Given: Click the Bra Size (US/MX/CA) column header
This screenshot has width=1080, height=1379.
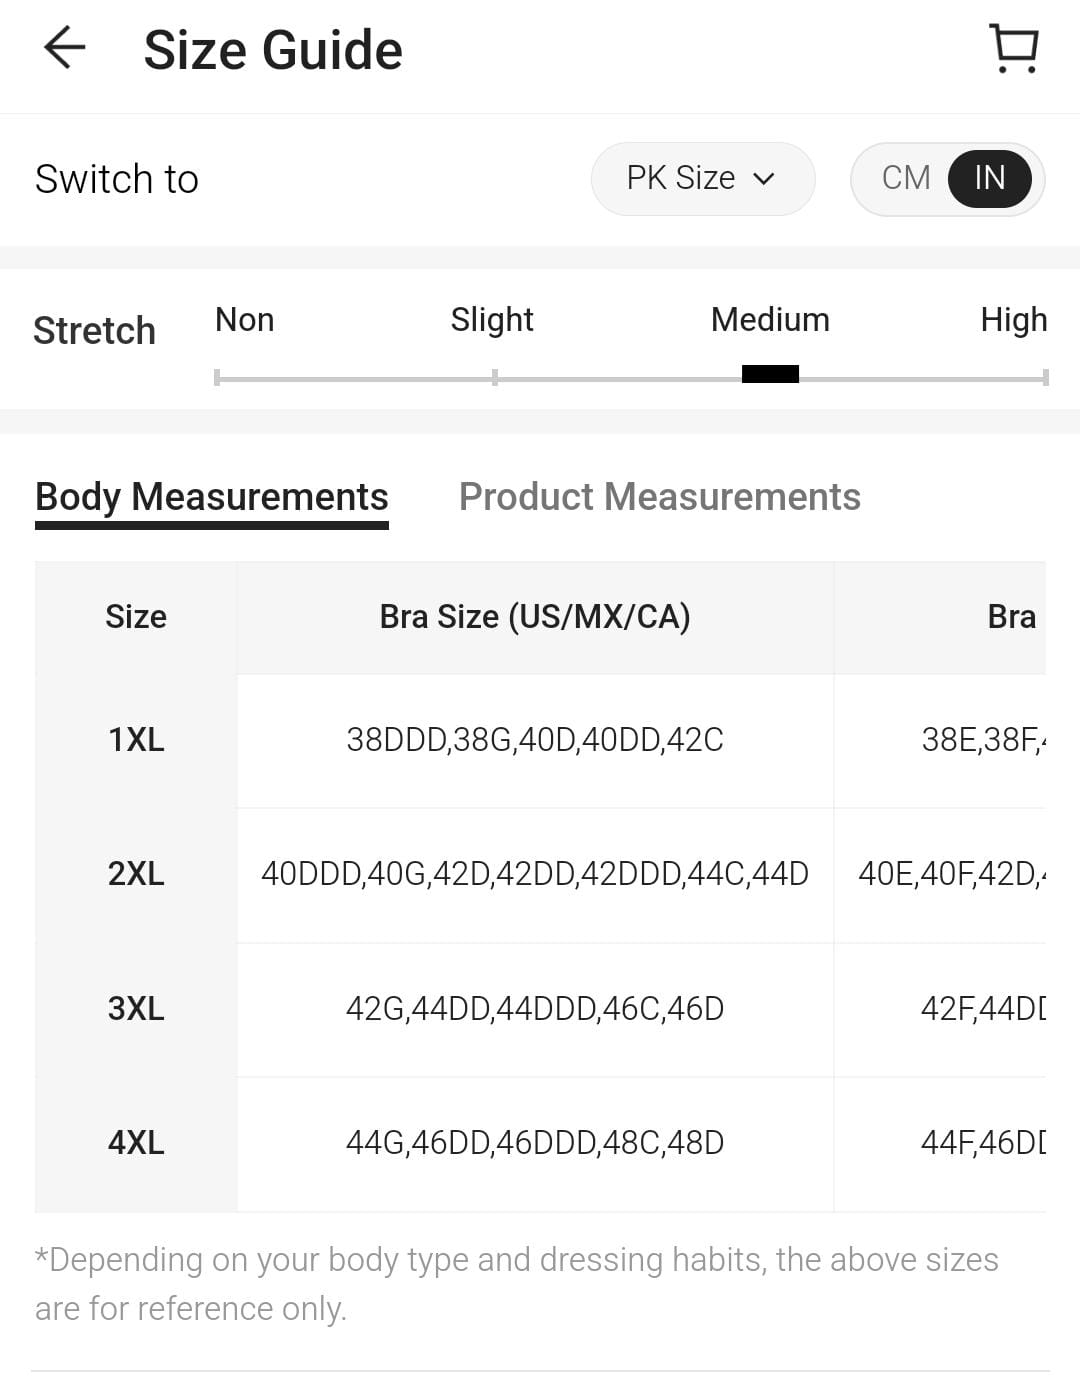Looking at the screenshot, I should coord(535,617).
